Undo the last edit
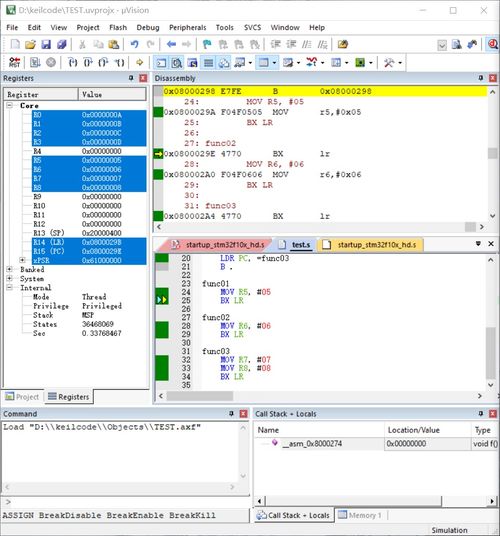Image resolution: width=500 pixels, height=536 pixels. click(135, 44)
